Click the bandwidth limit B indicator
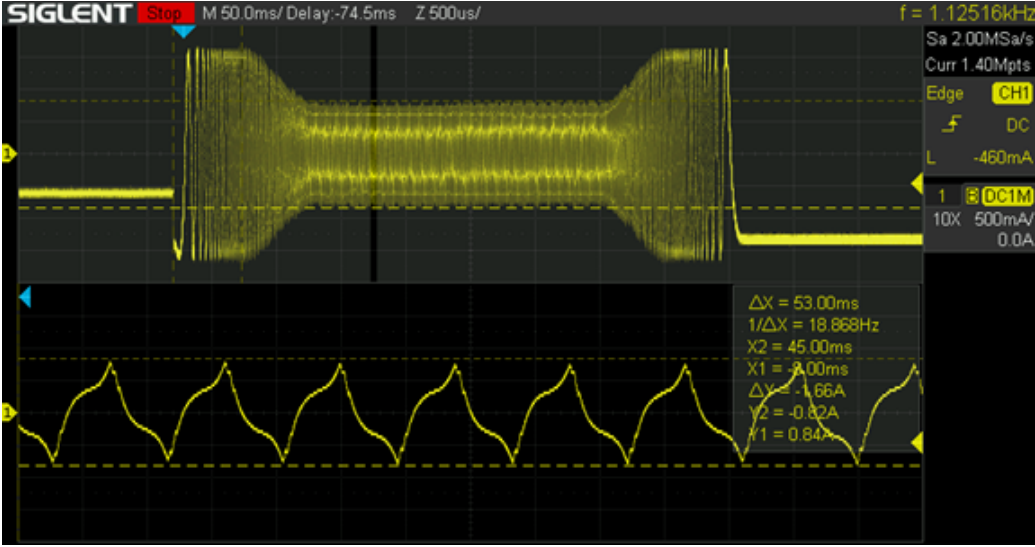Viewport: 1035px width, 547px height. (x=970, y=196)
